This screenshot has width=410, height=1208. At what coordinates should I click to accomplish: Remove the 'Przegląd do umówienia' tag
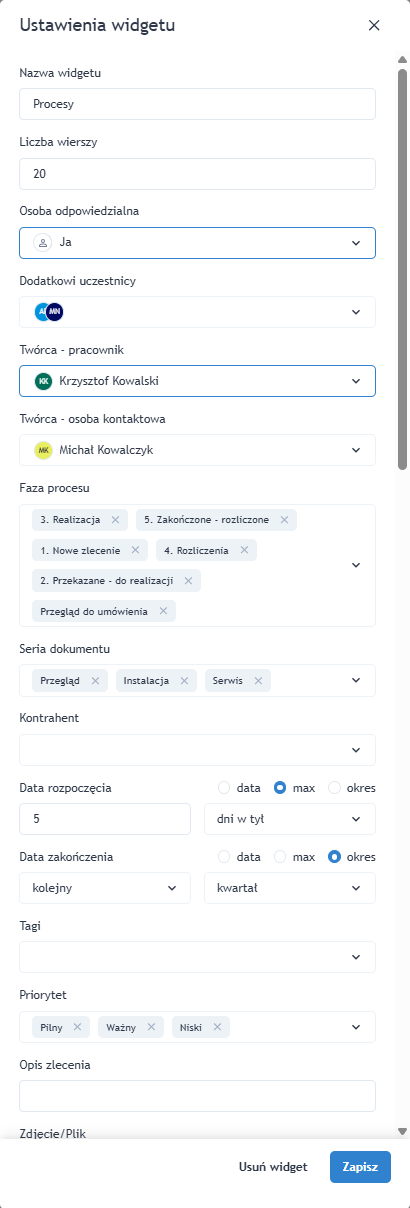(x=163, y=611)
